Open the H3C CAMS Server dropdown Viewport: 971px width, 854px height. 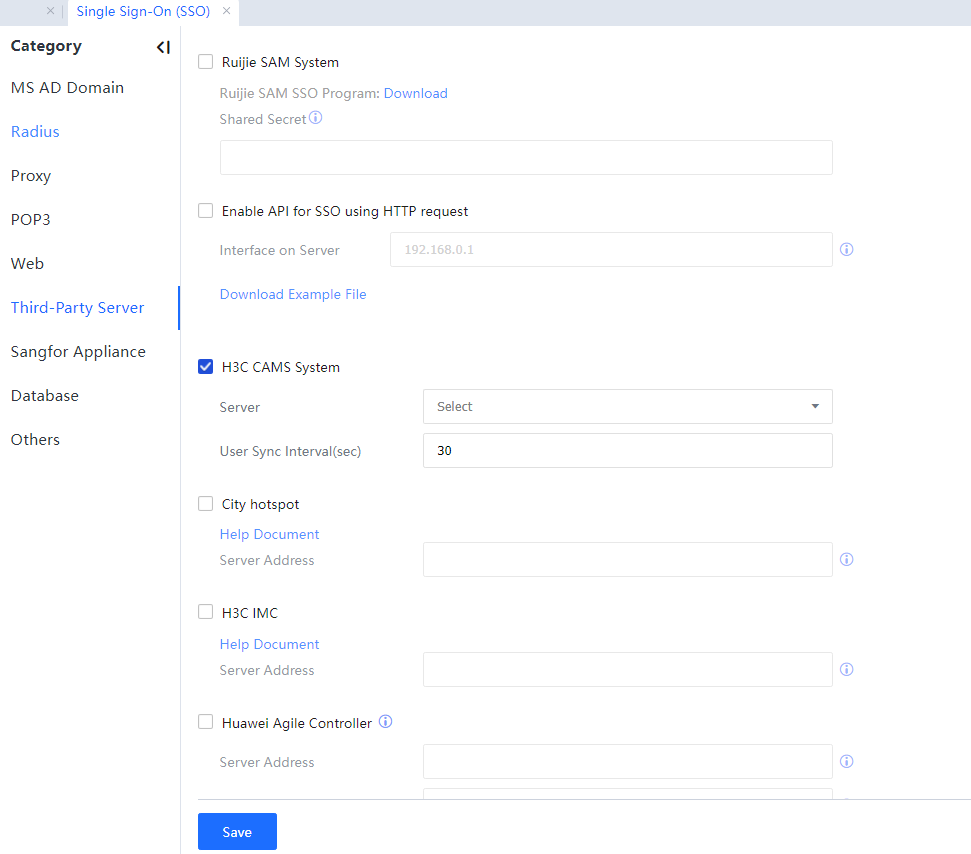click(627, 407)
